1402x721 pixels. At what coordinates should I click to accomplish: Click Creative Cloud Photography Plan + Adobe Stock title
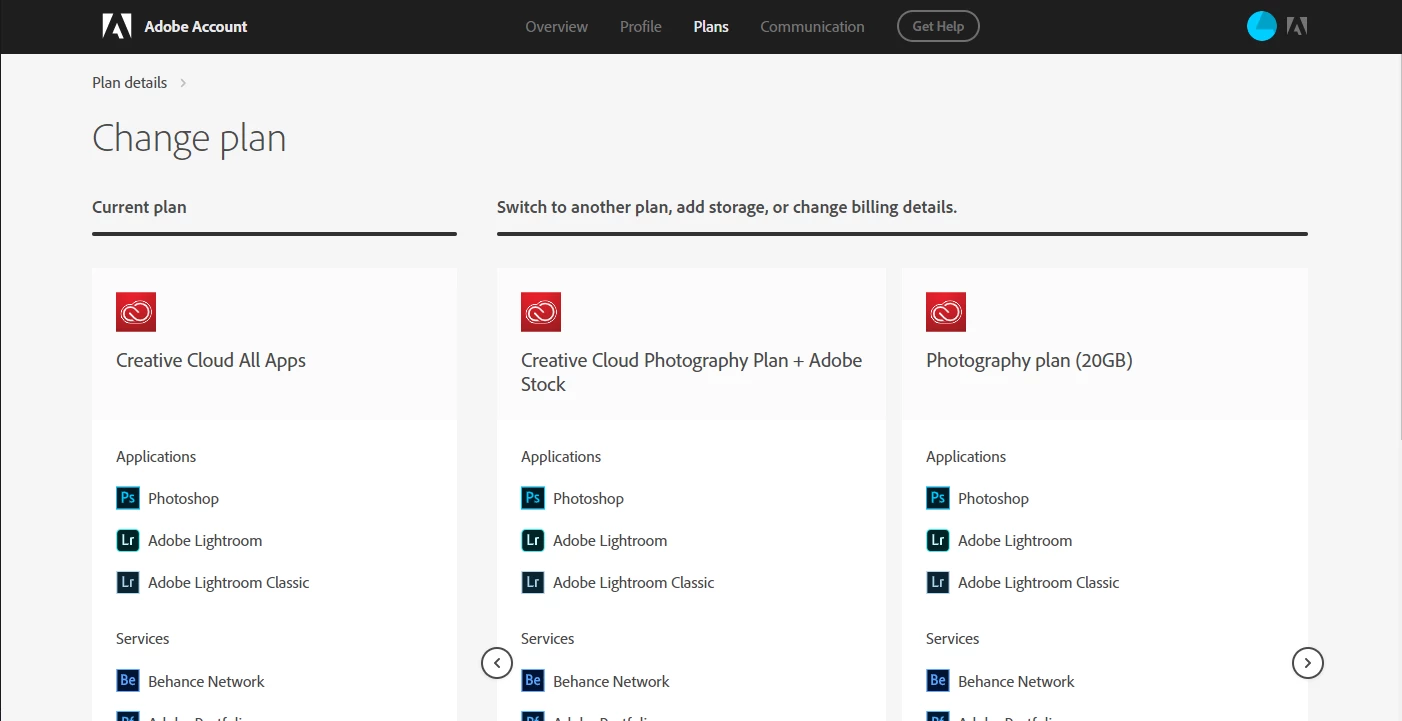coord(691,372)
